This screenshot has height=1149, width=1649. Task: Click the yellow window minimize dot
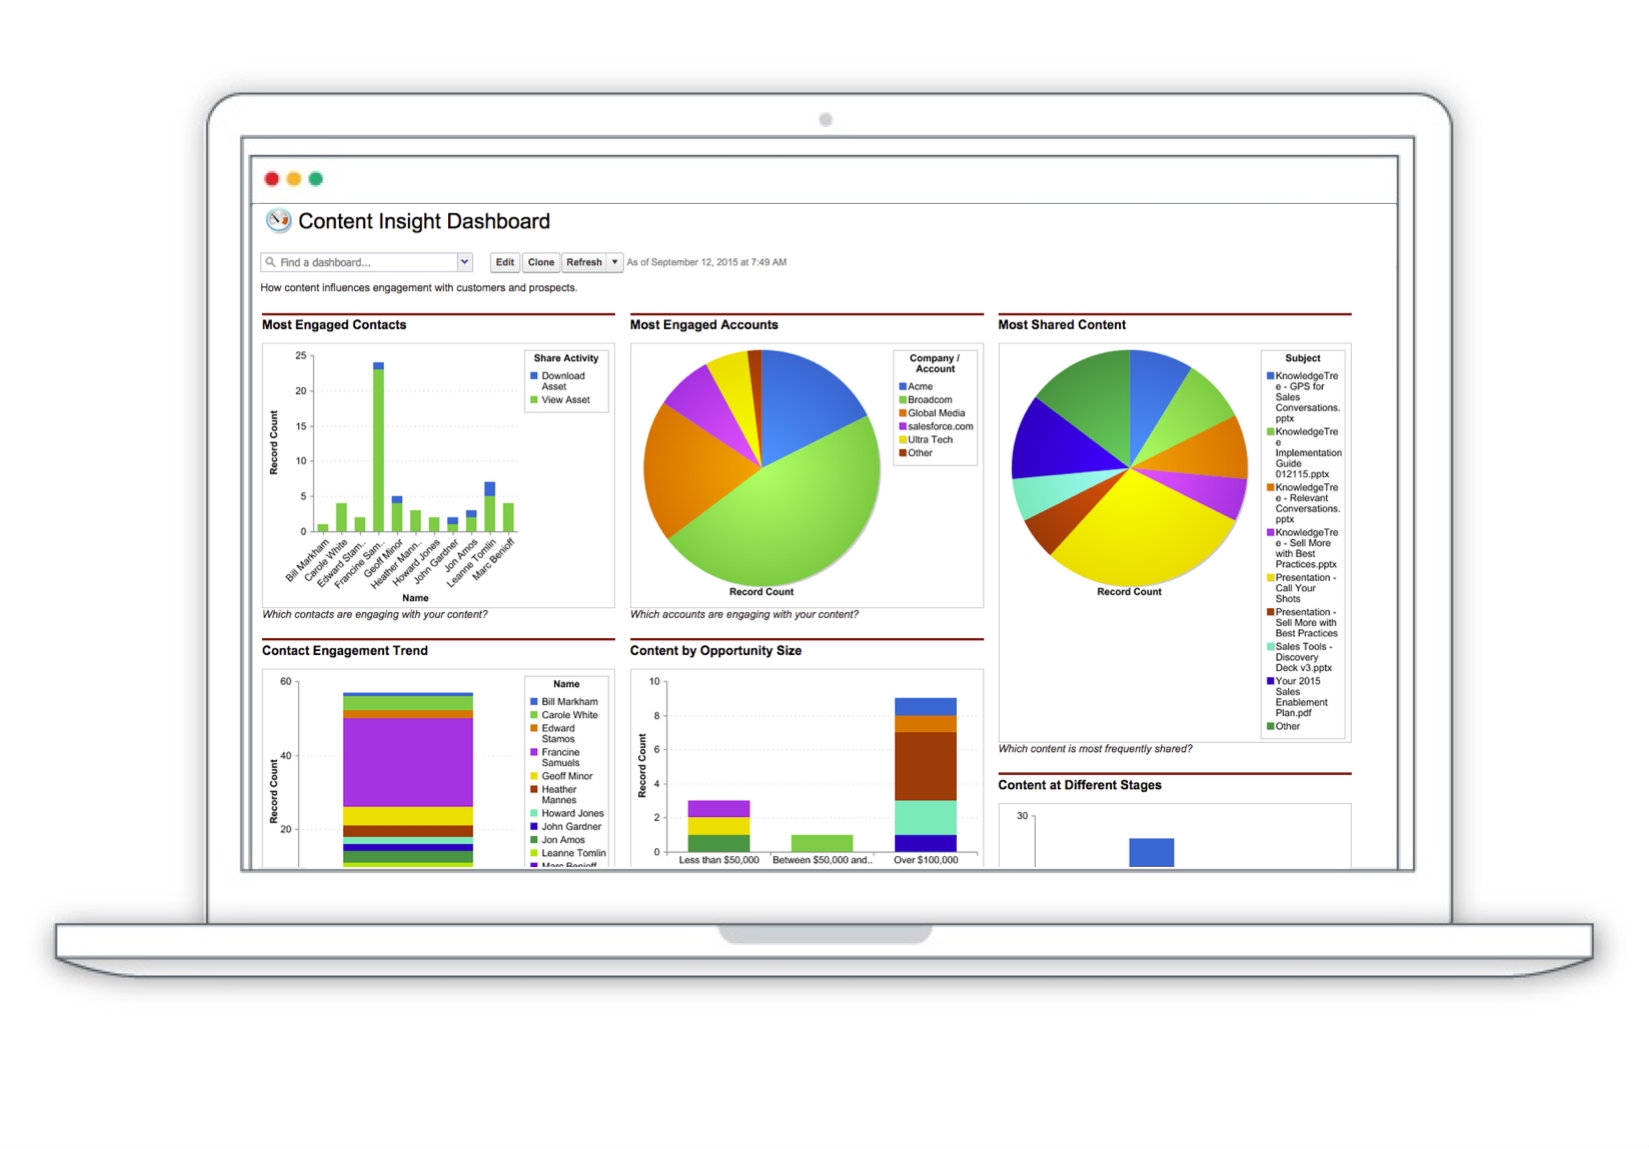tap(294, 179)
